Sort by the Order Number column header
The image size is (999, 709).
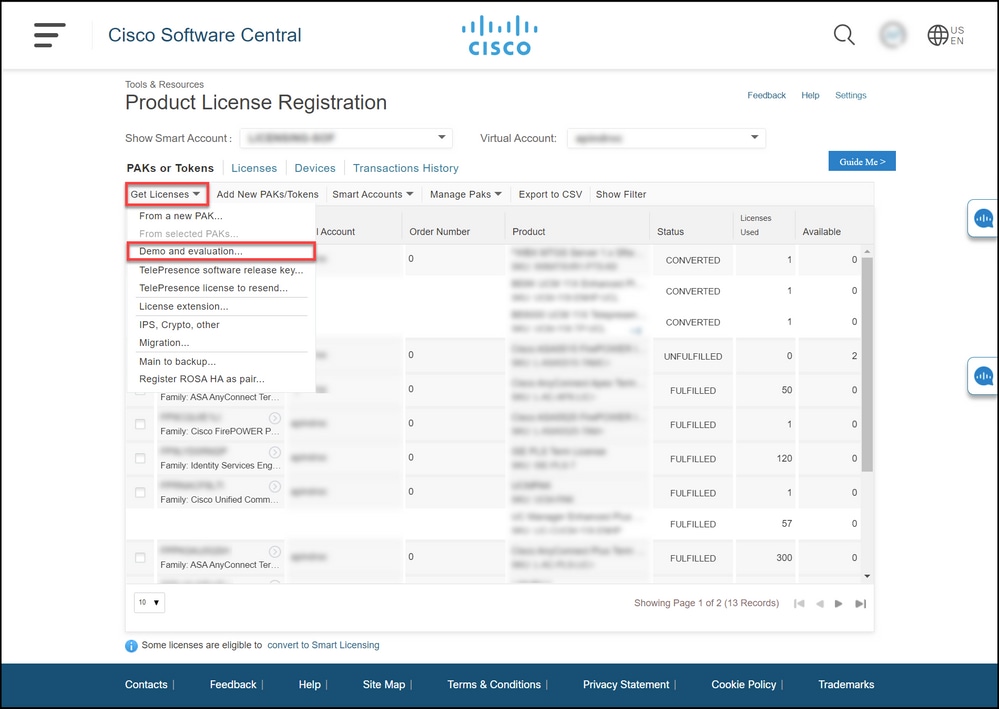(x=439, y=232)
